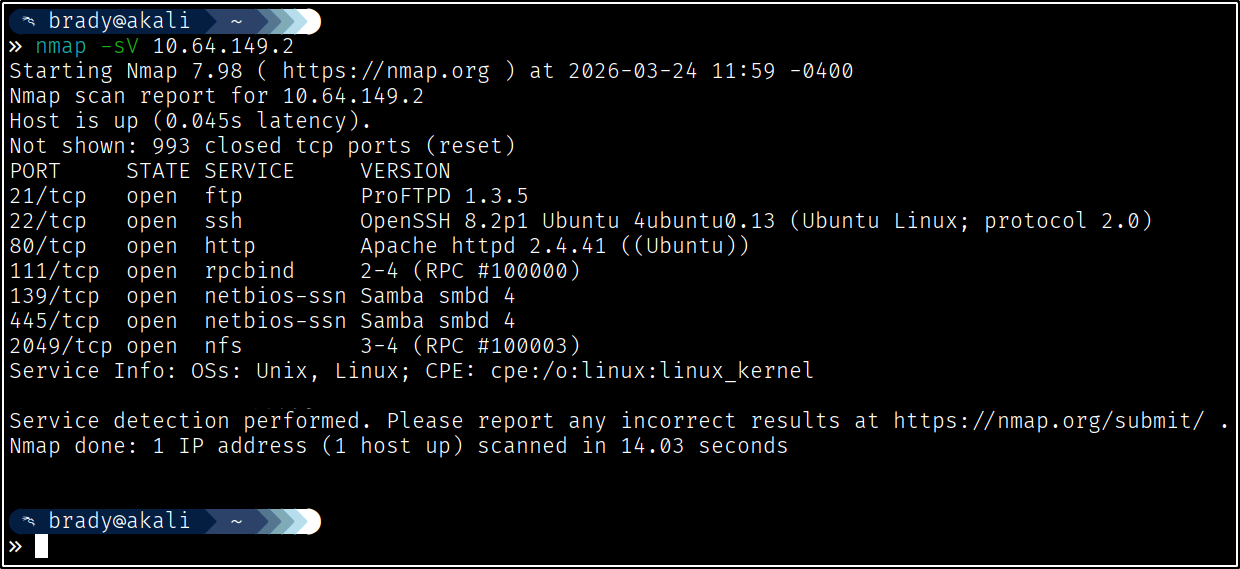Click the Kali dragon icon in the last prompt
The width and height of the screenshot is (1240, 569).
30,521
